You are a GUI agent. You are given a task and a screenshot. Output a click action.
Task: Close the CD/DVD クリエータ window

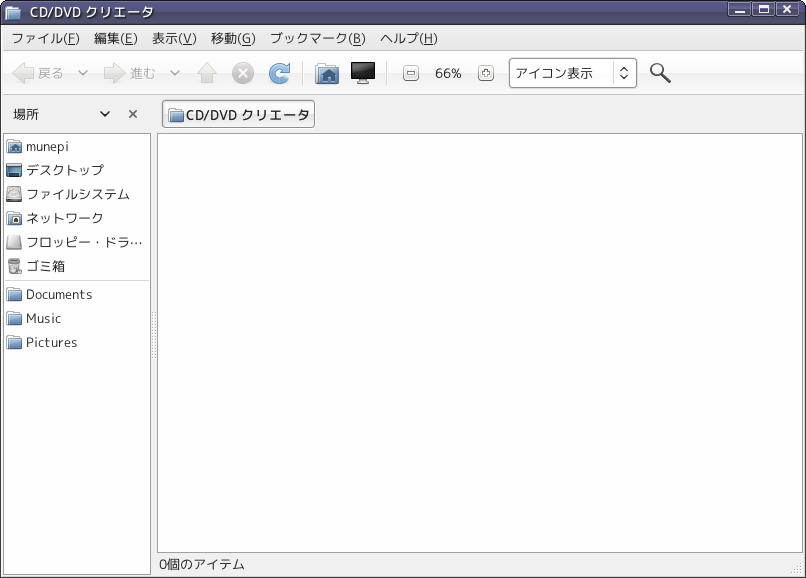787,9
